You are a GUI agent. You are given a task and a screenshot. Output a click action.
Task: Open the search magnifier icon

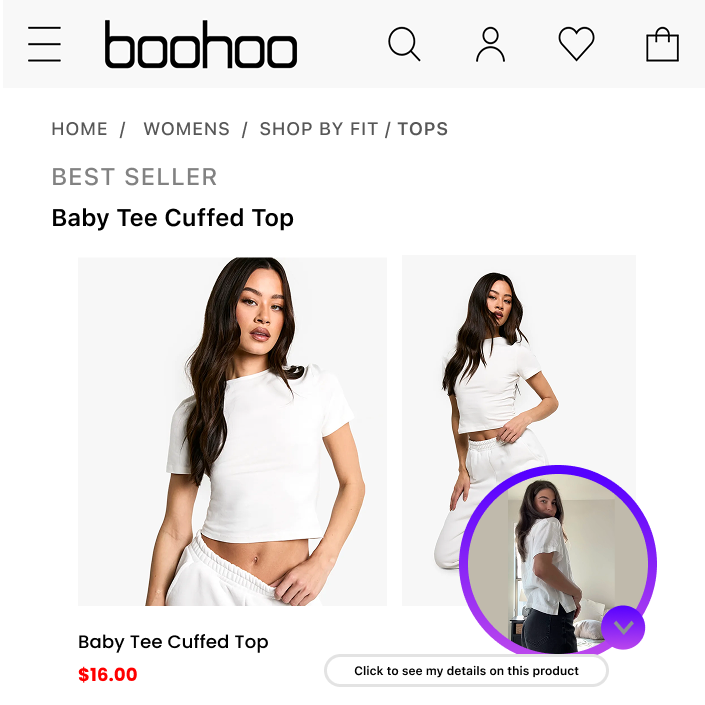404,44
